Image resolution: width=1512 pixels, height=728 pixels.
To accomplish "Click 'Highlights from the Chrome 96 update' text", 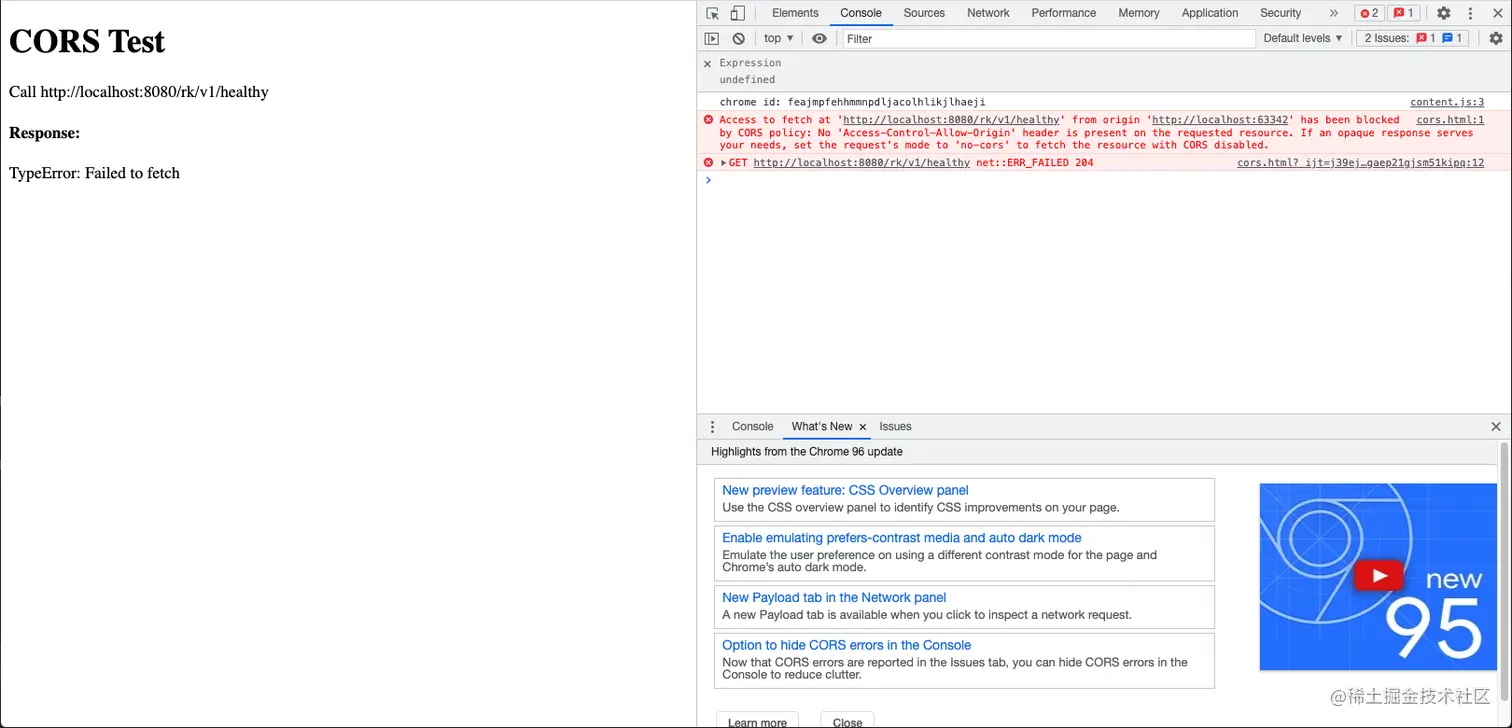I will (x=807, y=452).
